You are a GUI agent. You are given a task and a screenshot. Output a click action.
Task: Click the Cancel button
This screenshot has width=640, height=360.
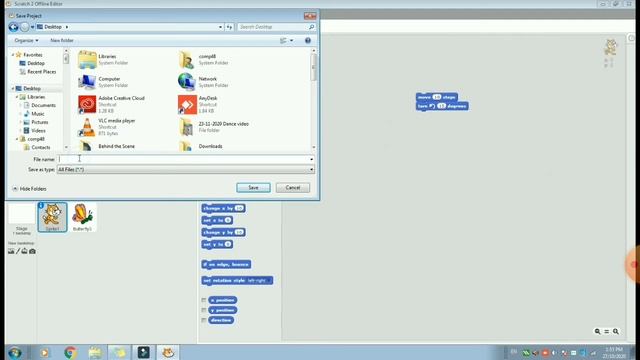tap(293, 188)
